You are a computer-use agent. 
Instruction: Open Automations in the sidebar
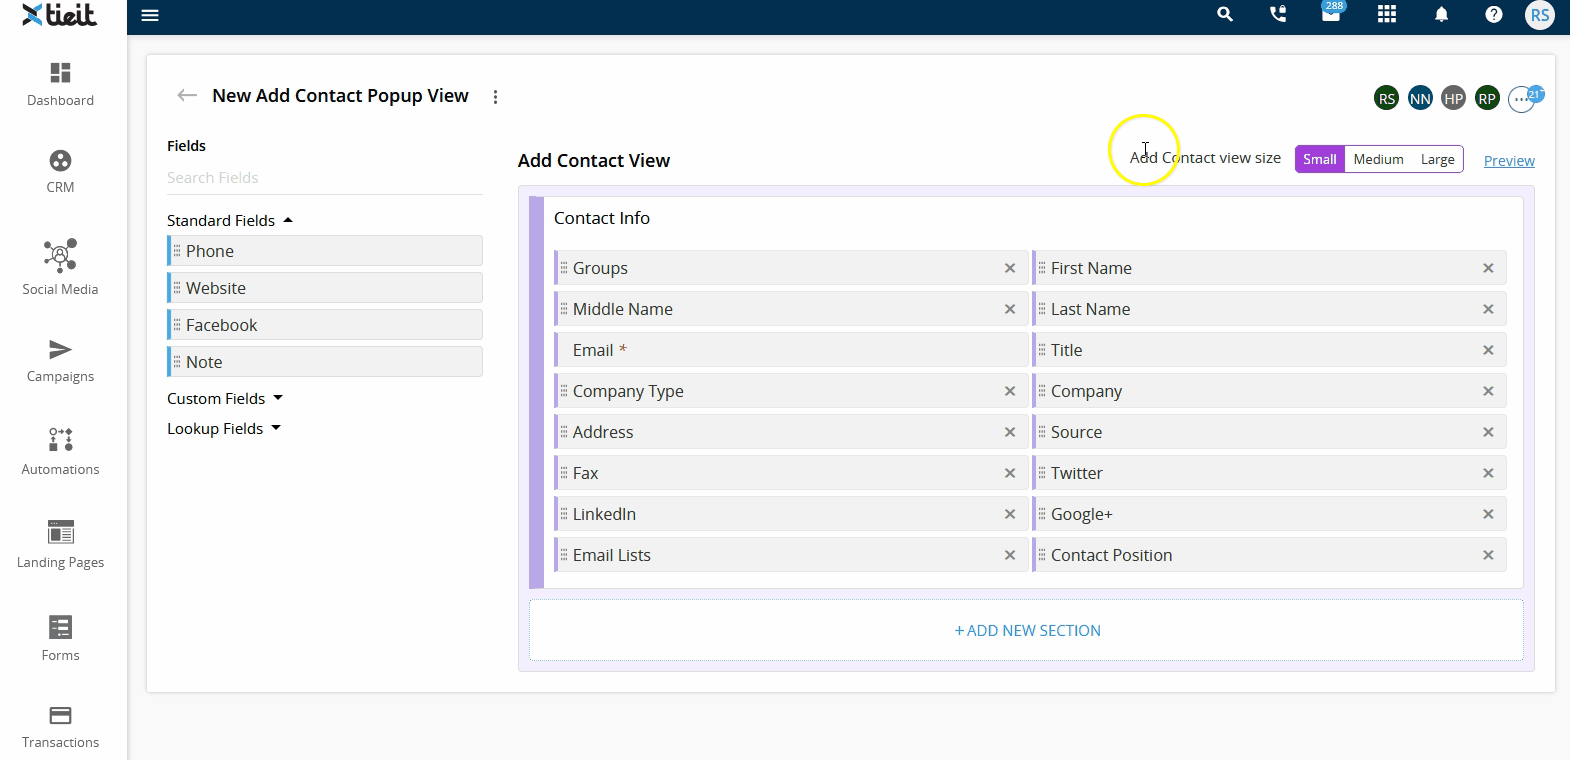(61, 452)
